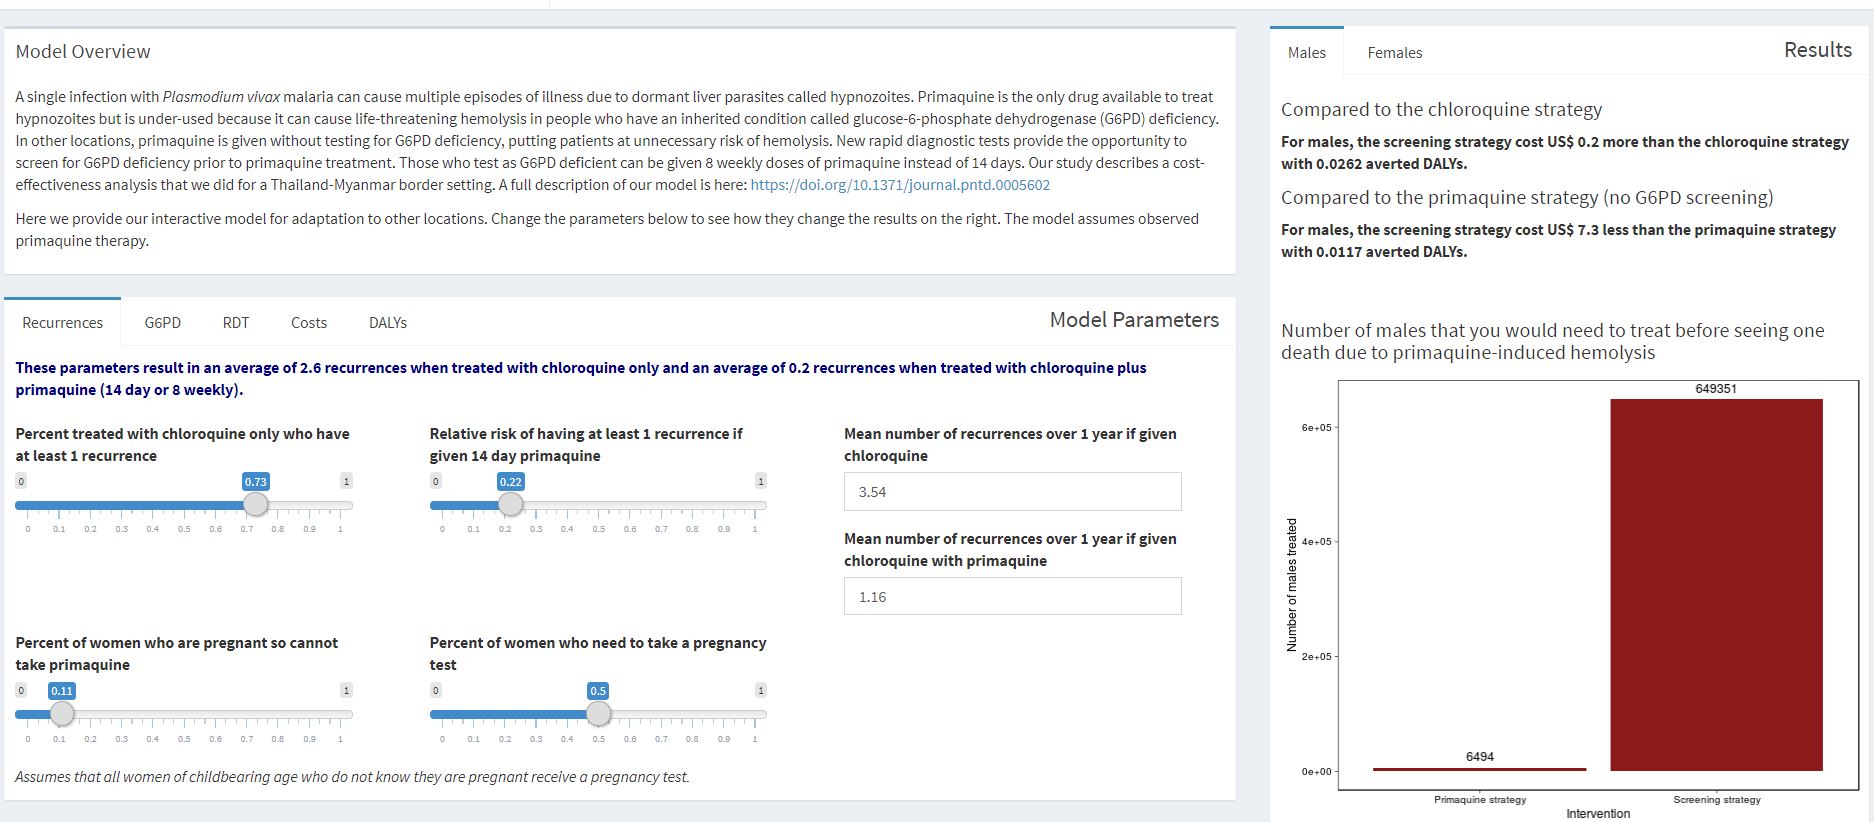Select the Costs tab
1874x822 pixels.
(x=308, y=322)
